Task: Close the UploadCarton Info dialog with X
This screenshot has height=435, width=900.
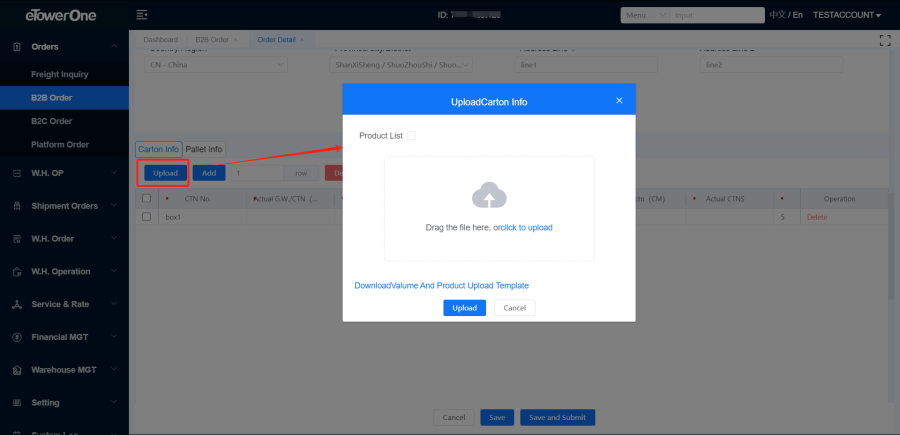Action: (x=619, y=101)
